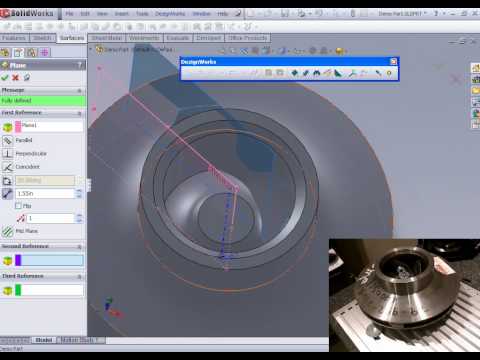Image resolution: width=480 pixels, height=360 pixels.
Task: Collapse the Third Reference section
Action: pyautogui.click(x=79, y=276)
